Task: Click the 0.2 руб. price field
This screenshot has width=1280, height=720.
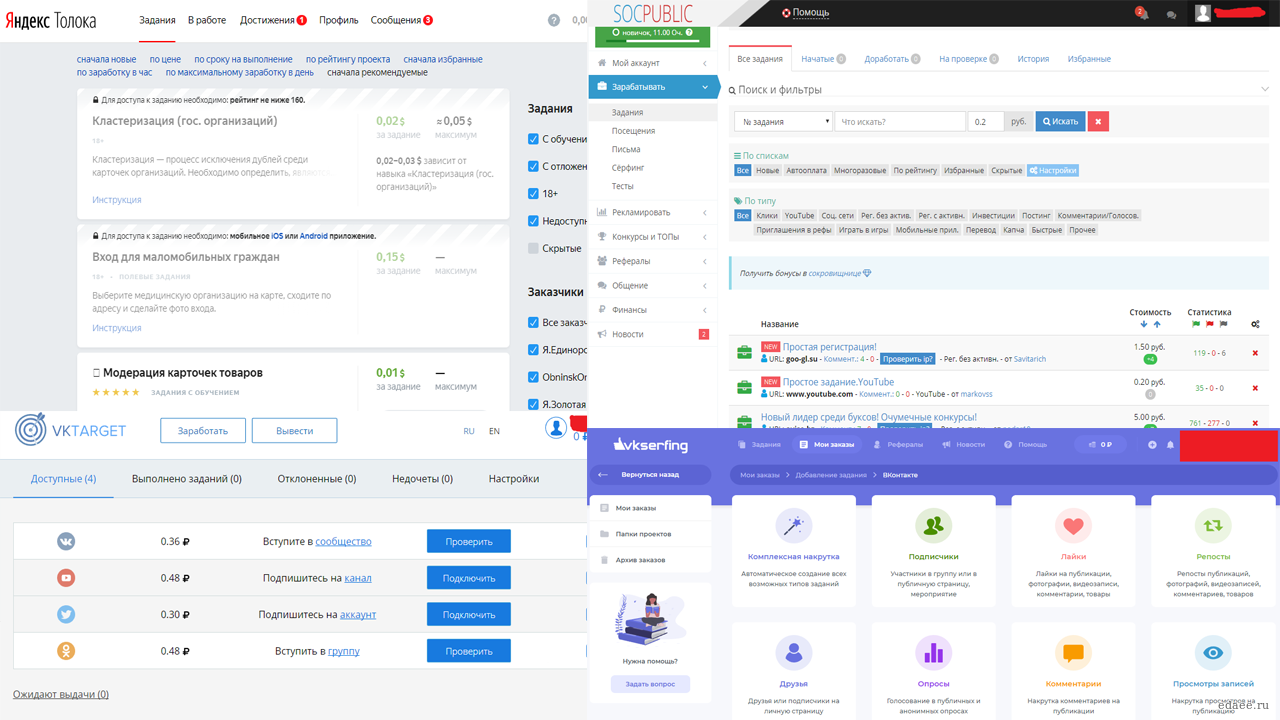Action: [985, 121]
